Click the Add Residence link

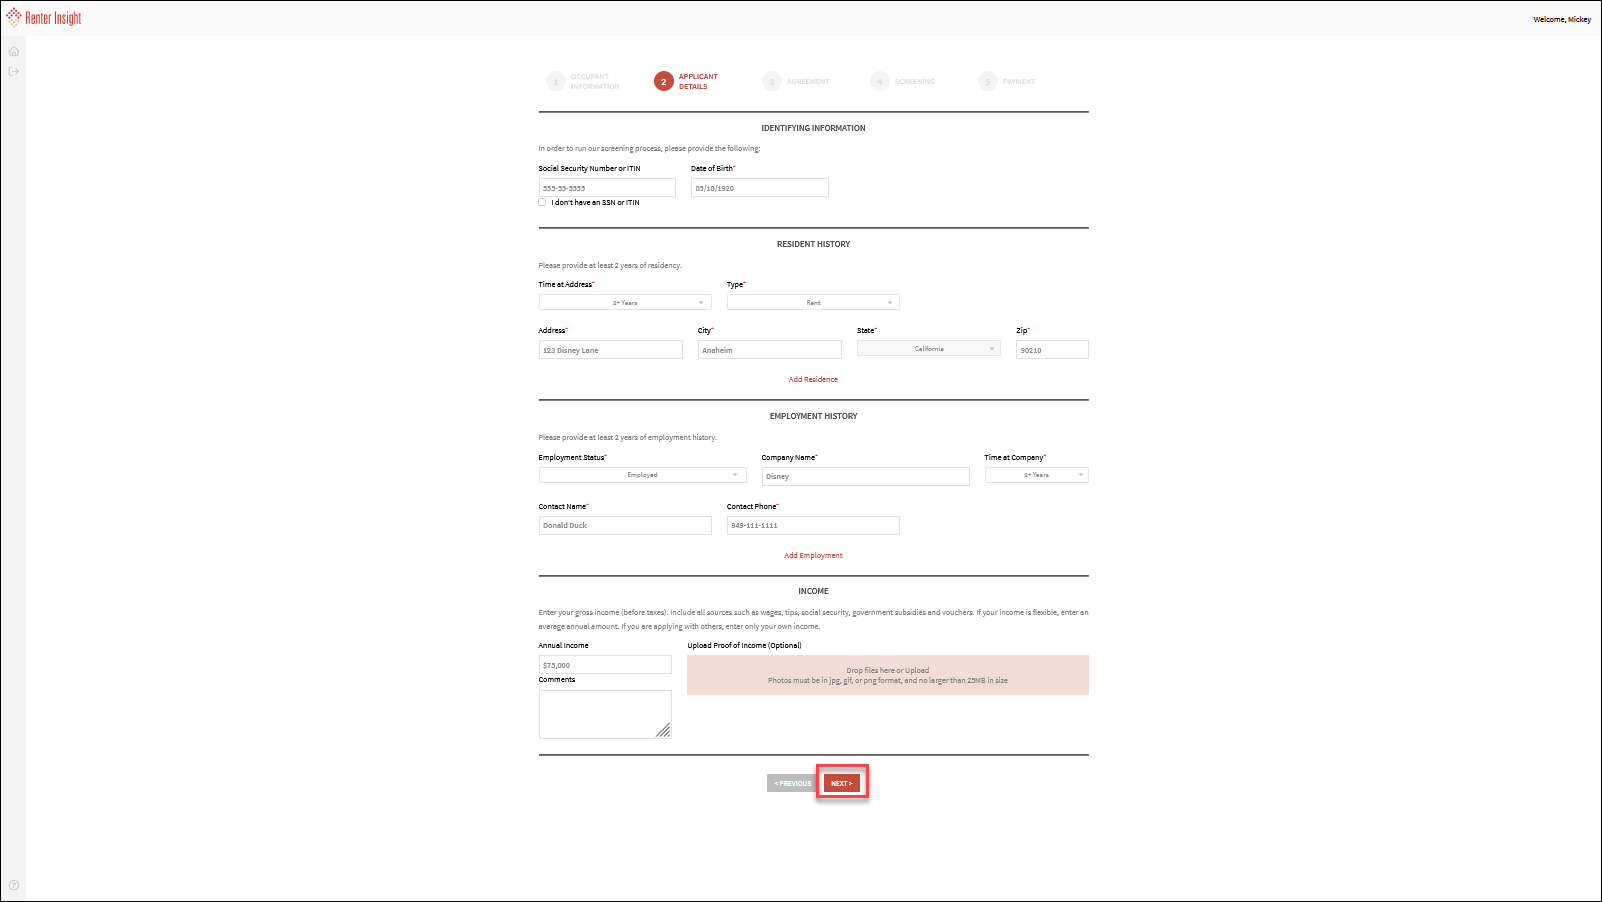click(813, 379)
